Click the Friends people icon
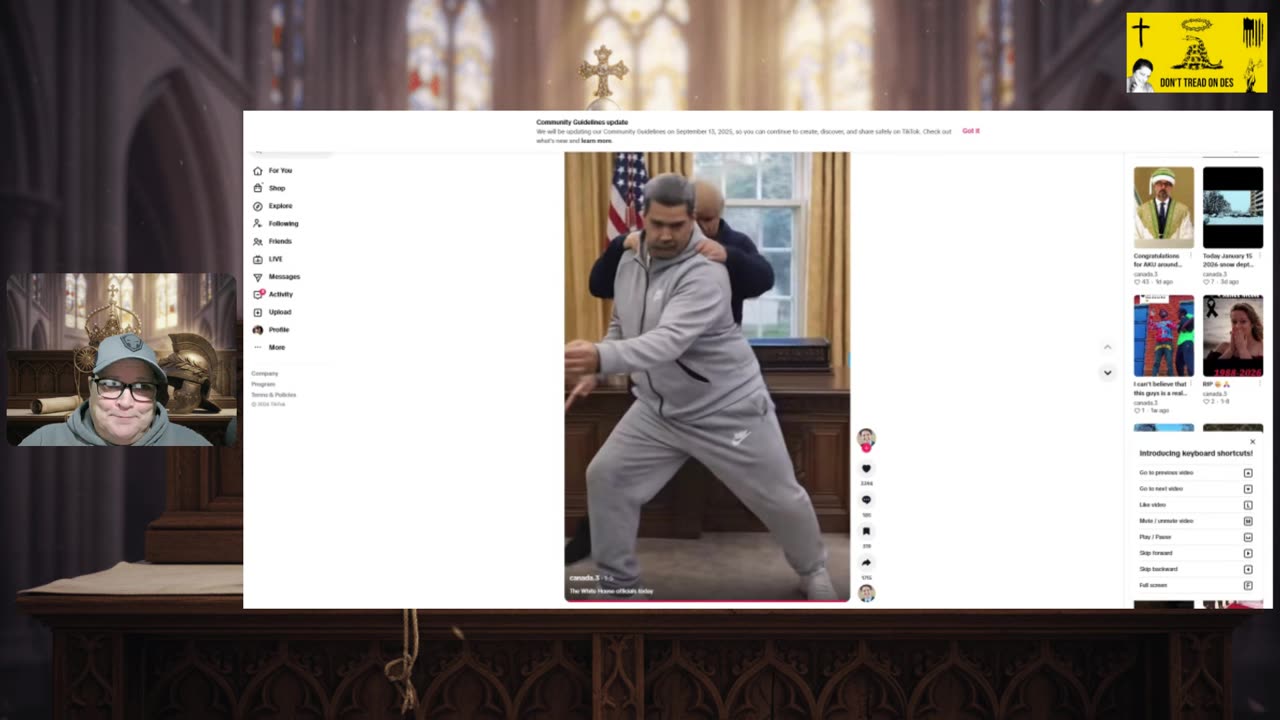This screenshot has width=1280, height=720. tap(257, 241)
